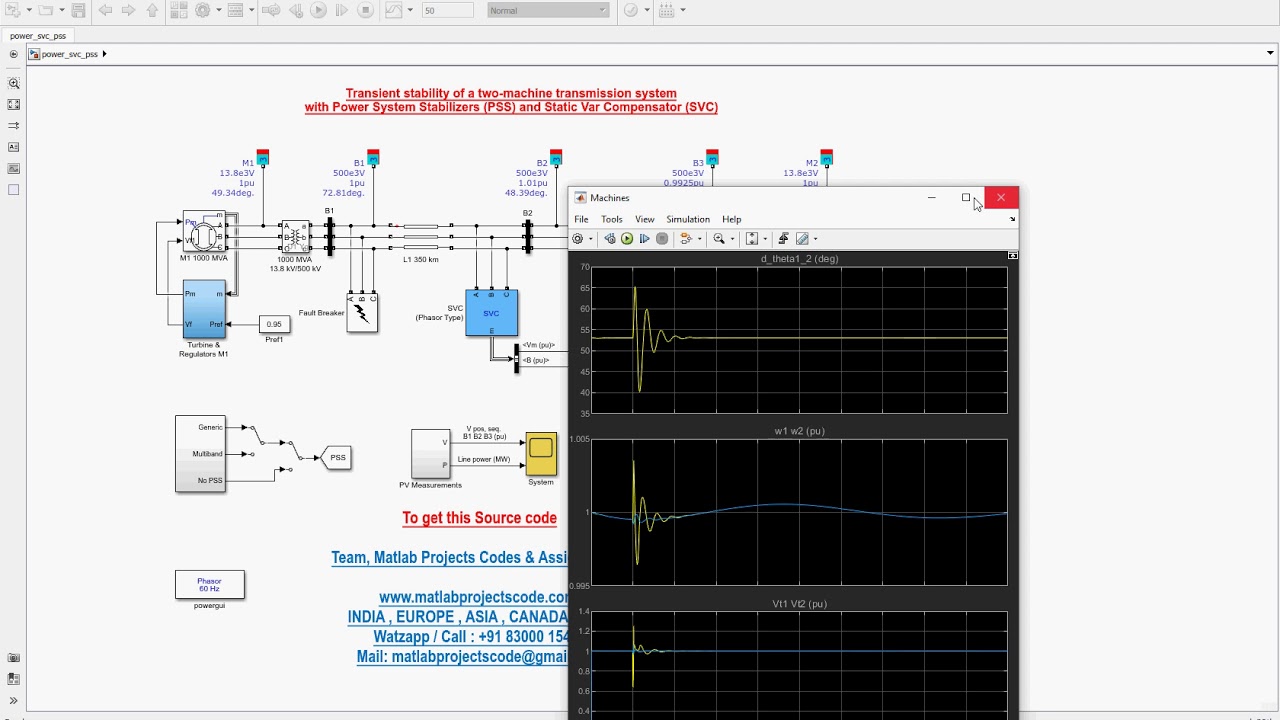Click the Image insert icon in left palette
Screen dimensions: 1280x720
(13, 168)
